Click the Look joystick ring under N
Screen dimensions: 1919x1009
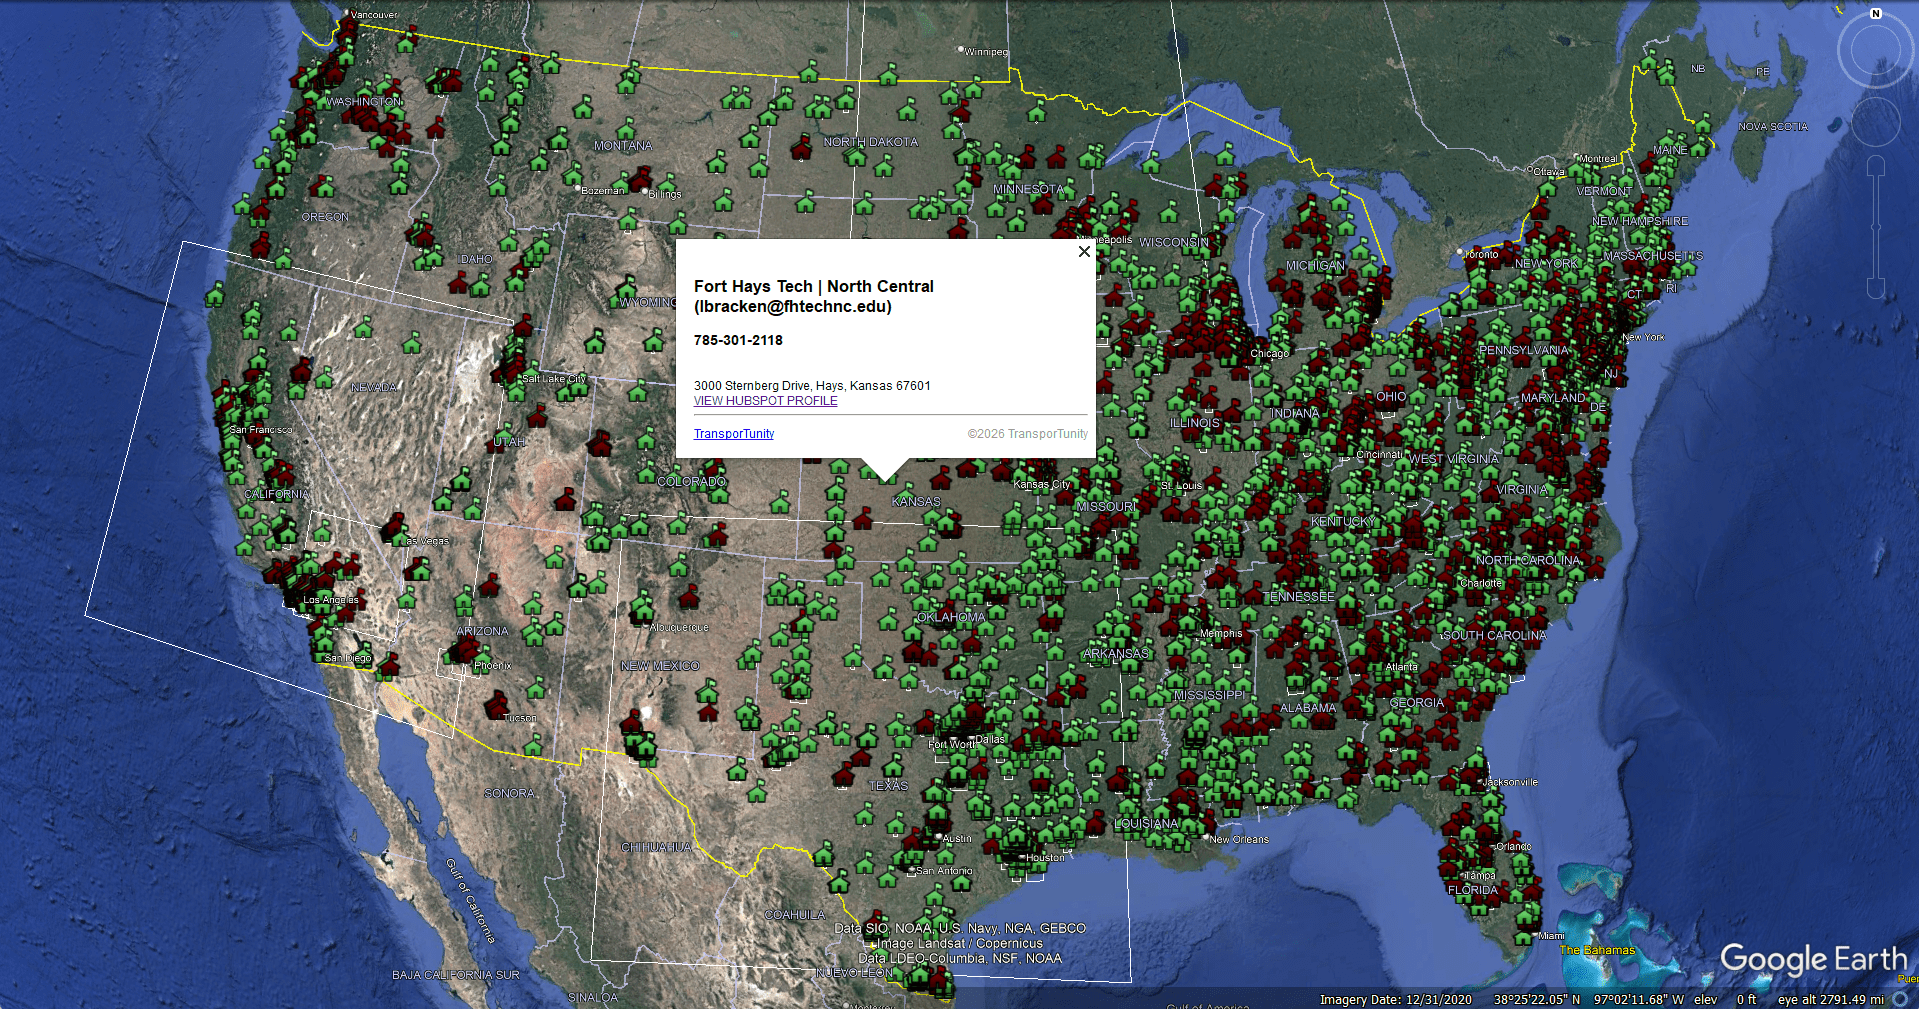(x=1875, y=52)
